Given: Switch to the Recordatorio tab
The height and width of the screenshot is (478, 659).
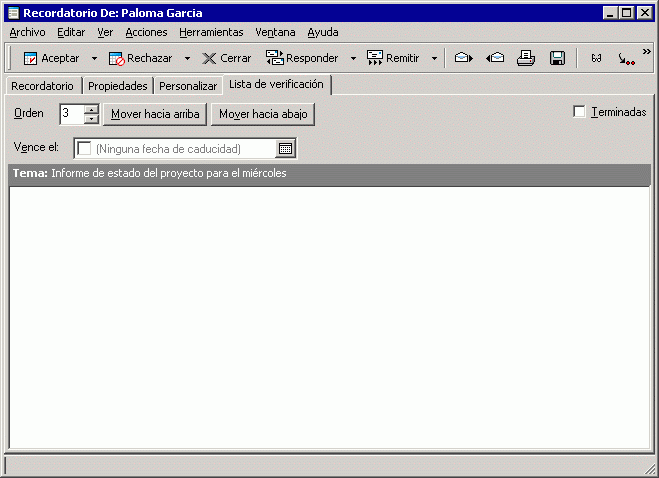Looking at the screenshot, I should 42,86.
